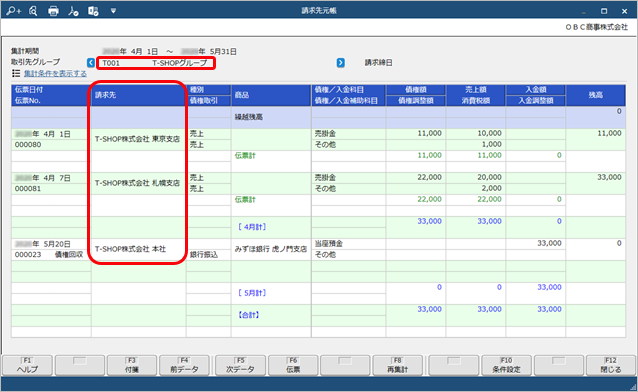Click T-SHOP株式会社 札幌支店 cell
Viewport: 638px width, 392px height.
pyautogui.click(x=137, y=183)
